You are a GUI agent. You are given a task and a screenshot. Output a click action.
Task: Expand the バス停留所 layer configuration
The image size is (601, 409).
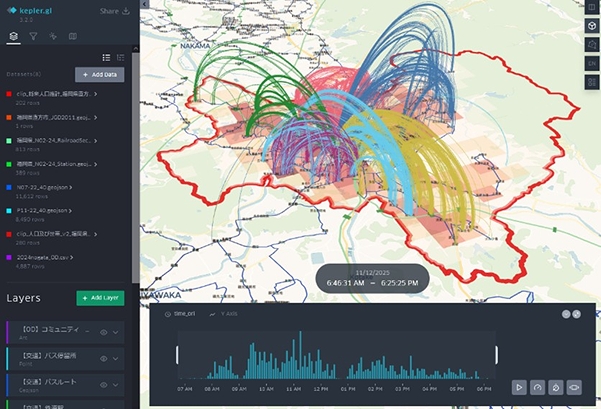click(x=116, y=357)
